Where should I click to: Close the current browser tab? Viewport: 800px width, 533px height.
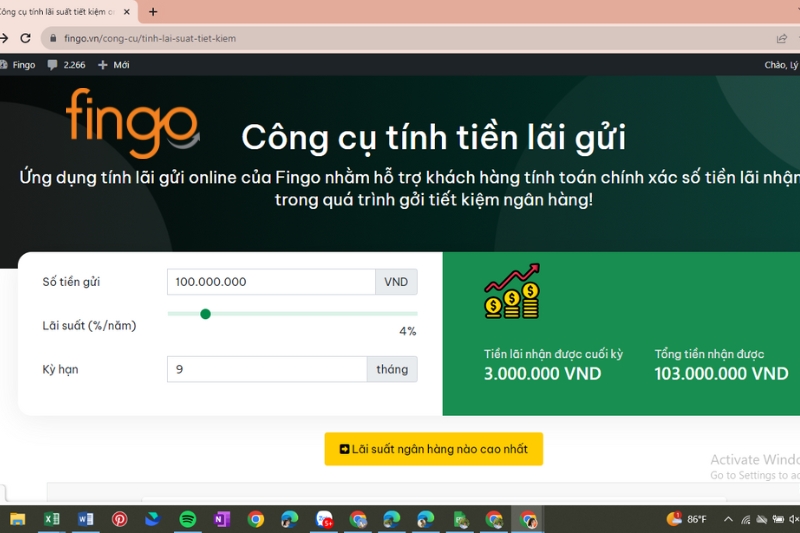click(x=127, y=12)
